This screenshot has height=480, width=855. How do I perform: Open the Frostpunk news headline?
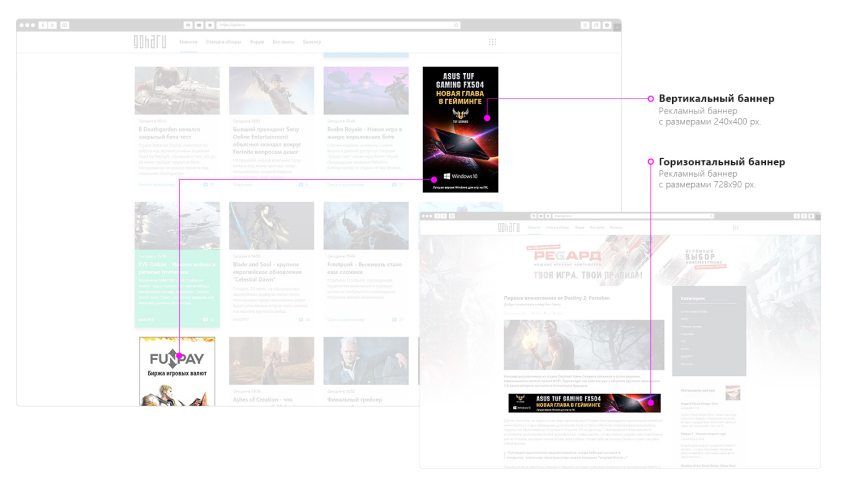click(364, 268)
